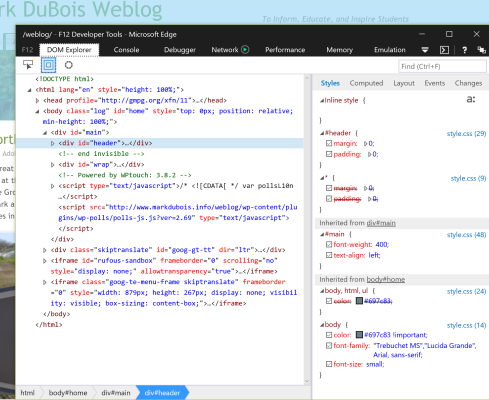Activate the Select element tool icon
The image size is (489, 400).
[x=28, y=65]
